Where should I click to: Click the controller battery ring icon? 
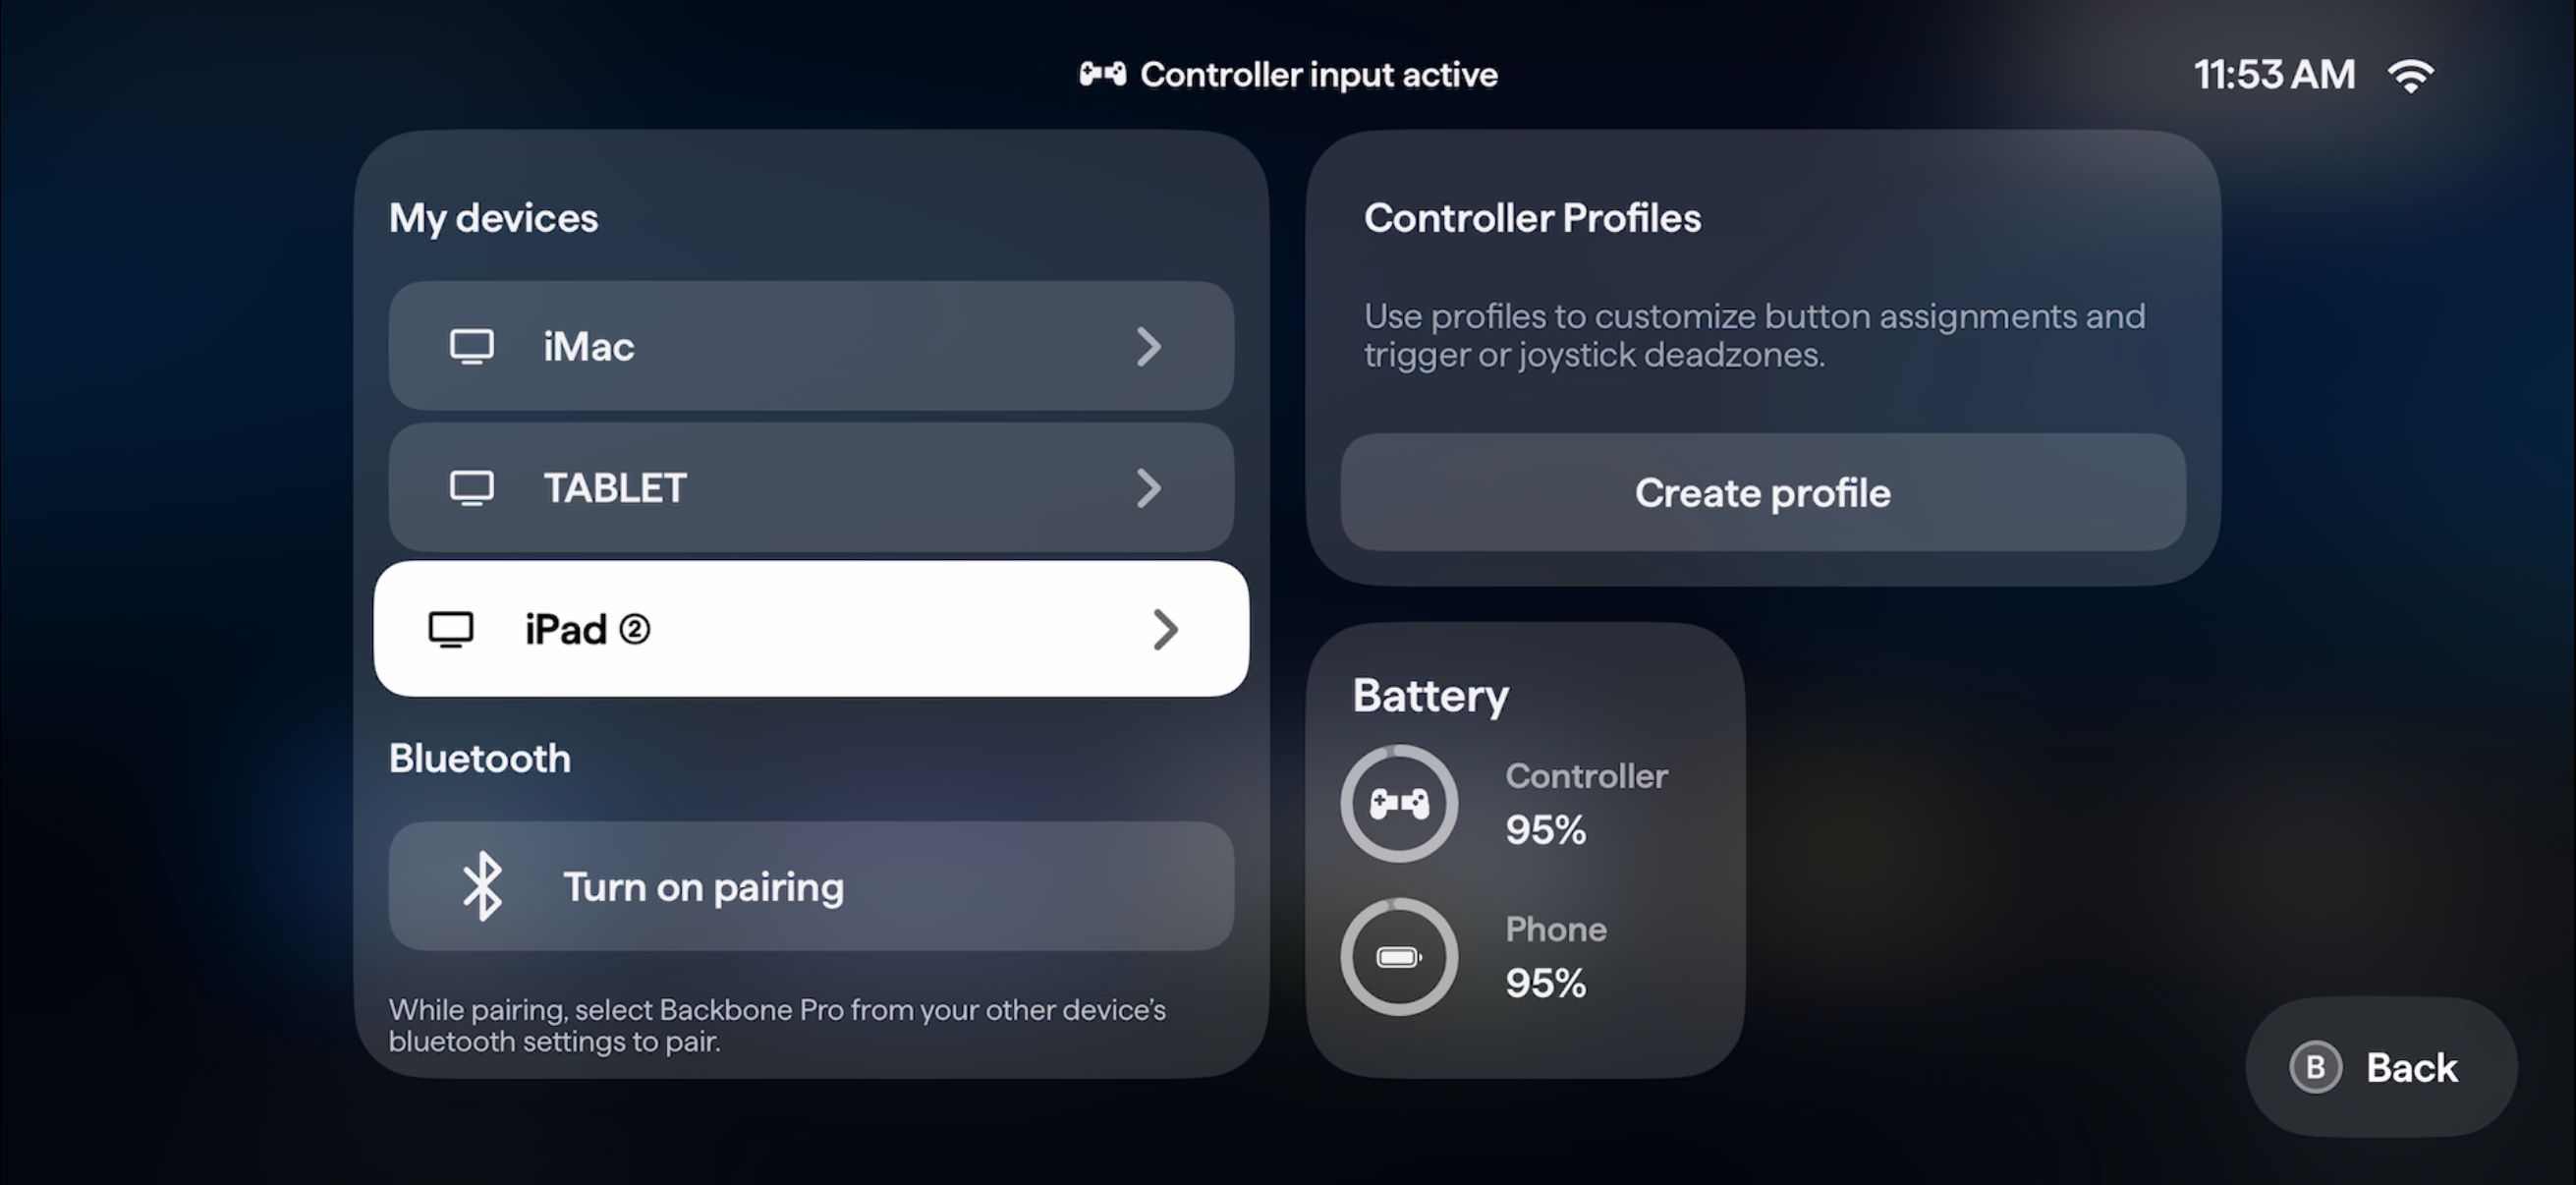(1399, 803)
